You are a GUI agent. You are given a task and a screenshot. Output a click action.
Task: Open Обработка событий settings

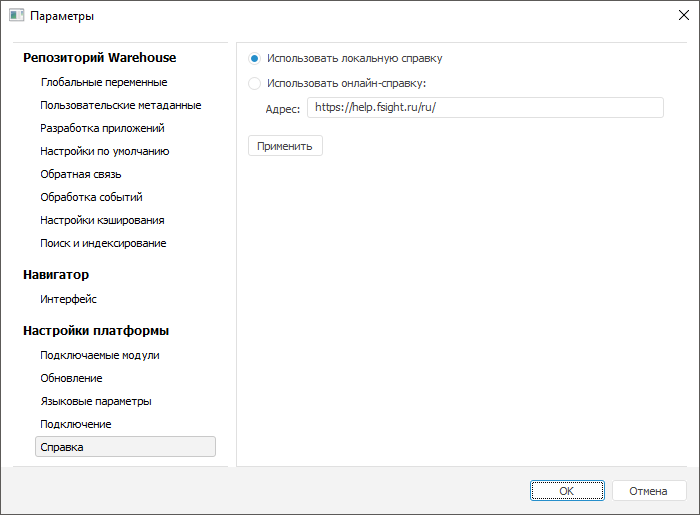[x=91, y=197]
